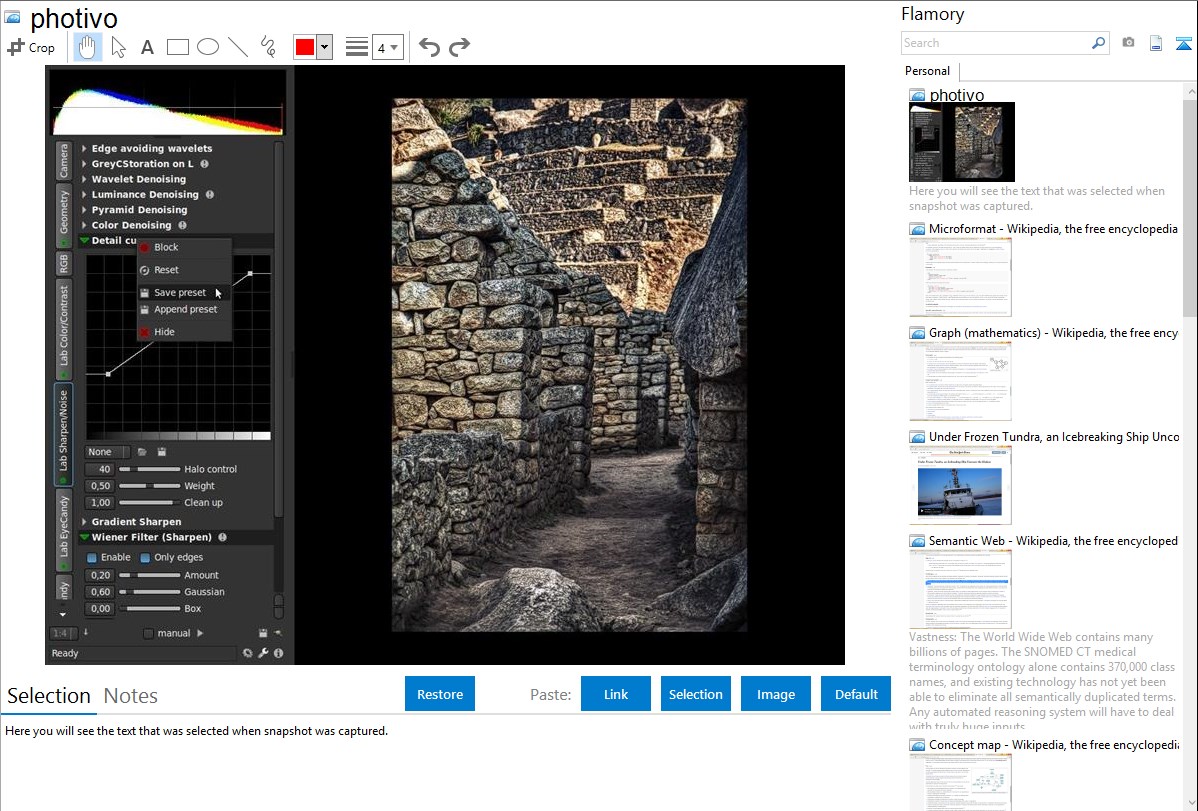Image resolution: width=1198 pixels, height=811 pixels.
Task: Select the rectangle shape tool
Action: [178, 47]
